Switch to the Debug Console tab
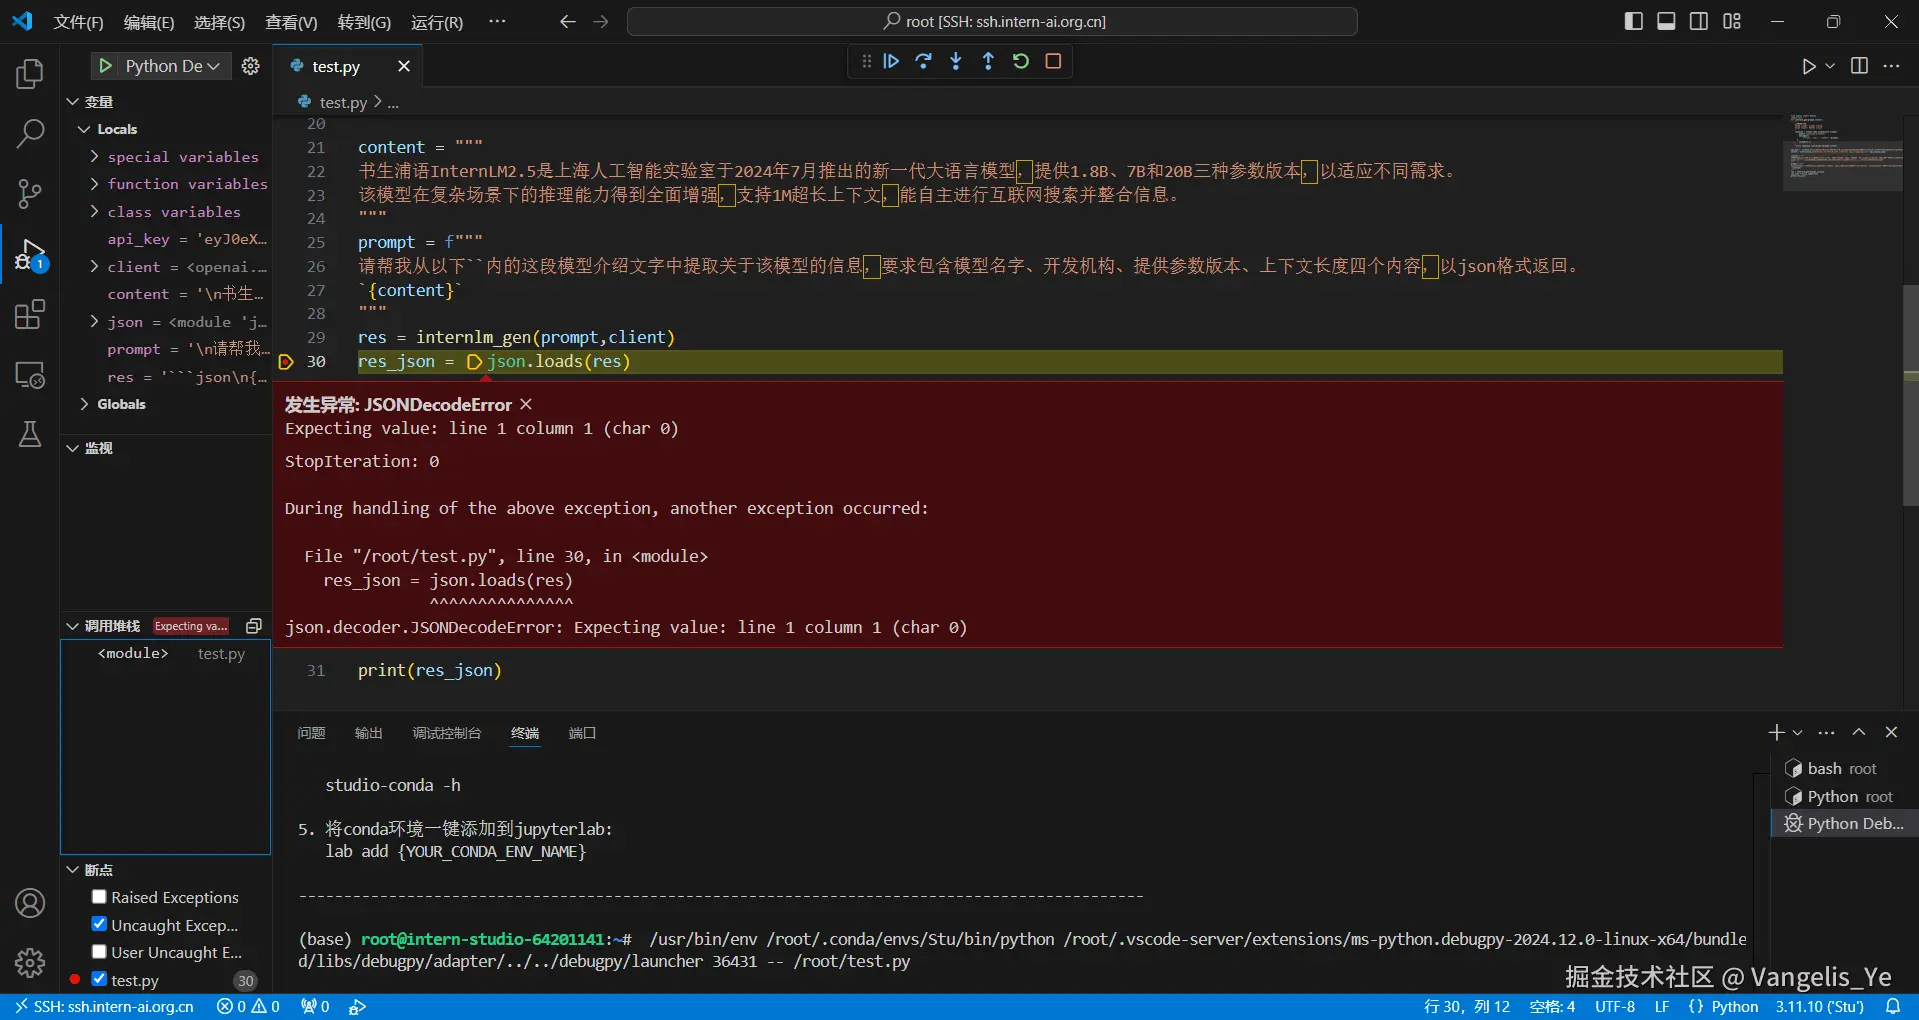The image size is (1919, 1020). (x=447, y=733)
